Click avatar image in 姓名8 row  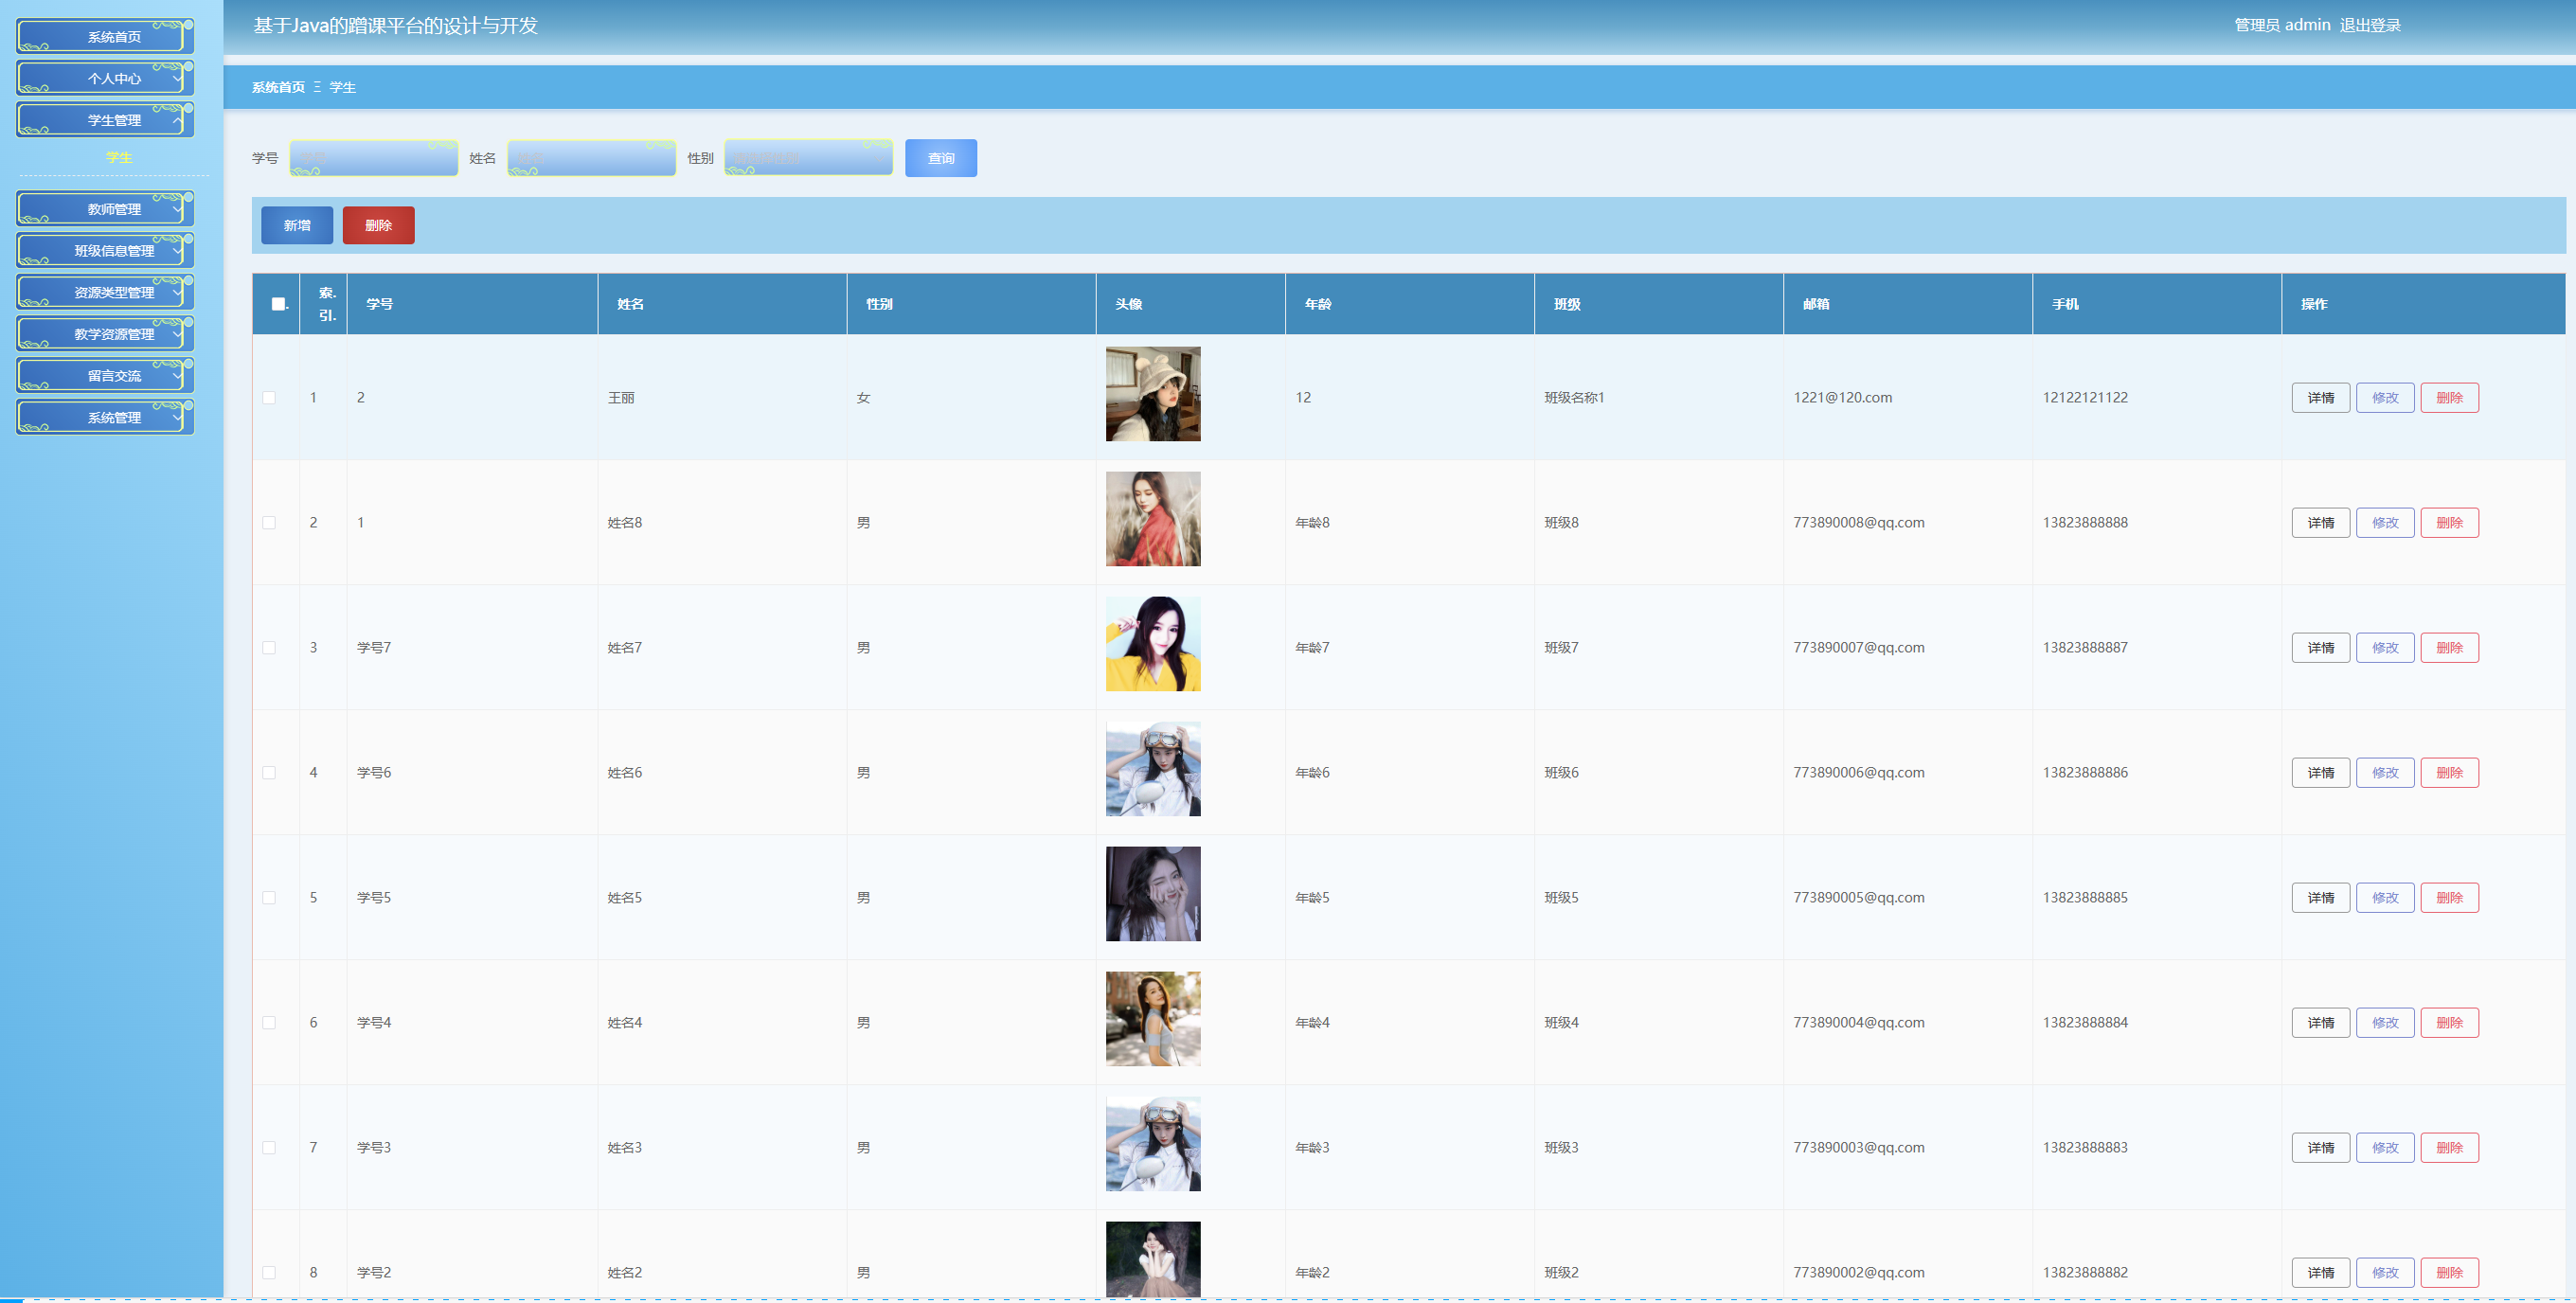coord(1152,519)
